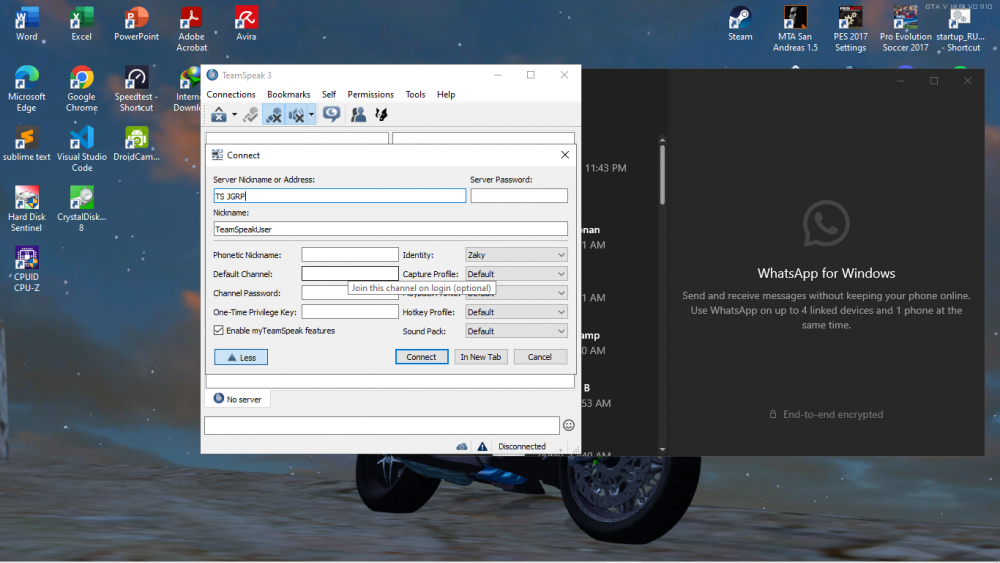Open Hard Disk Sentinel desktop shortcut

click(26, 209)
